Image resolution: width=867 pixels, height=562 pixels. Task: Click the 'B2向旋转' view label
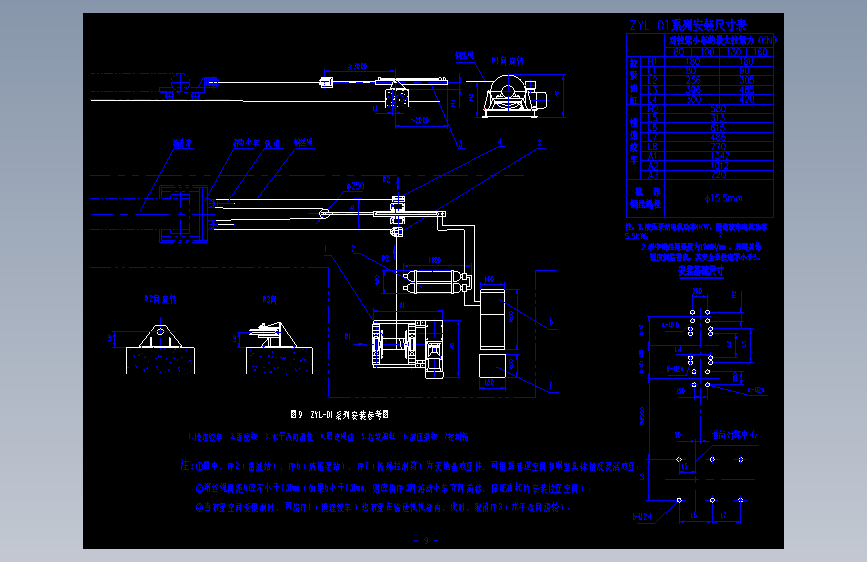click(160, 299)
